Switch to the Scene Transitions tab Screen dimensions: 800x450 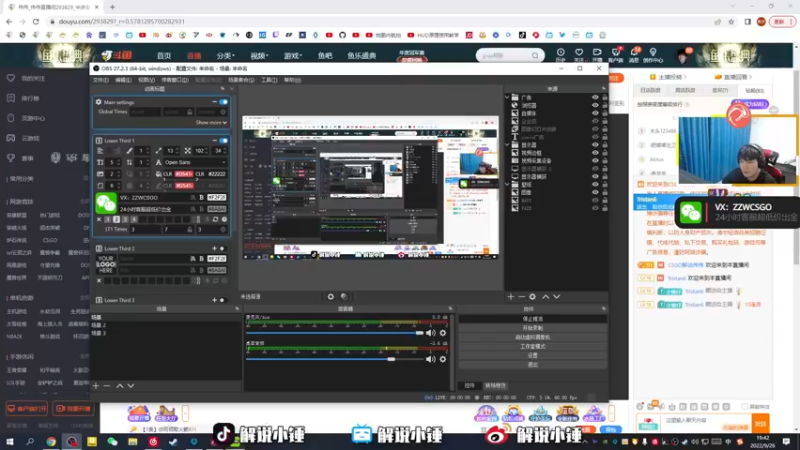point(495,386)
